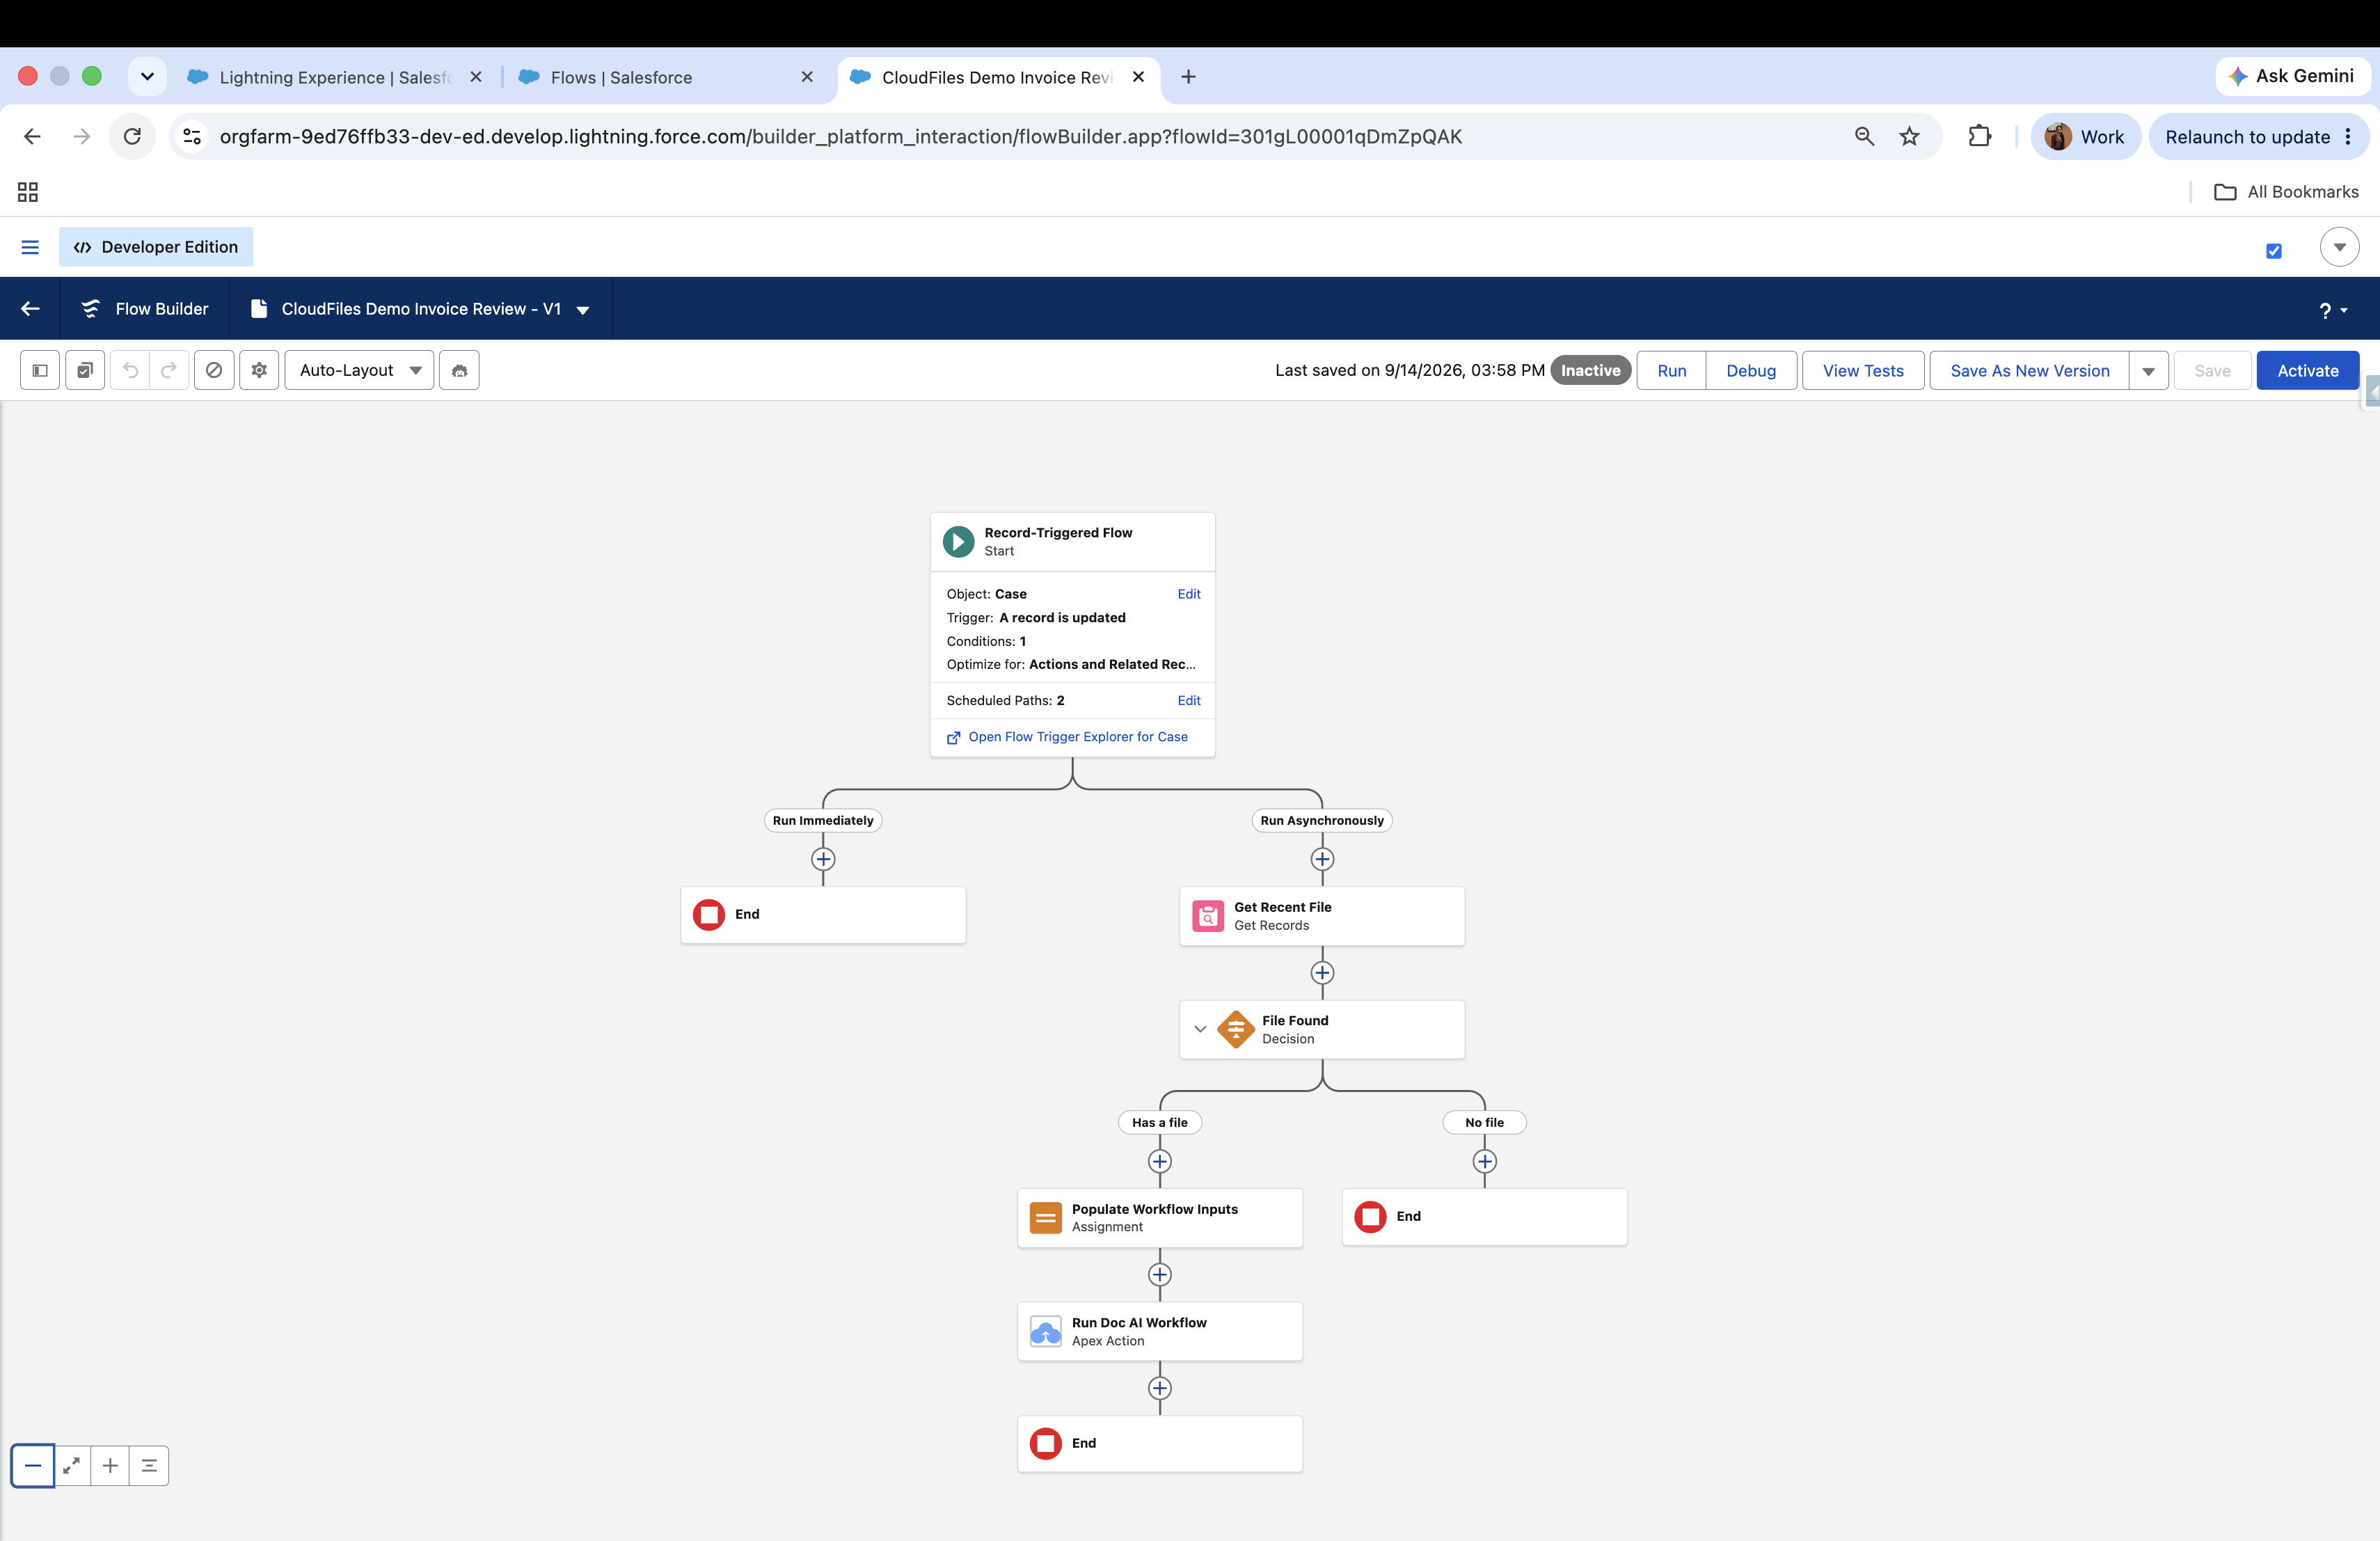Screen dimensions: 2380x1541
Task: Click the circle-slash icon in the flow toolbar
Action: (214, 370)
